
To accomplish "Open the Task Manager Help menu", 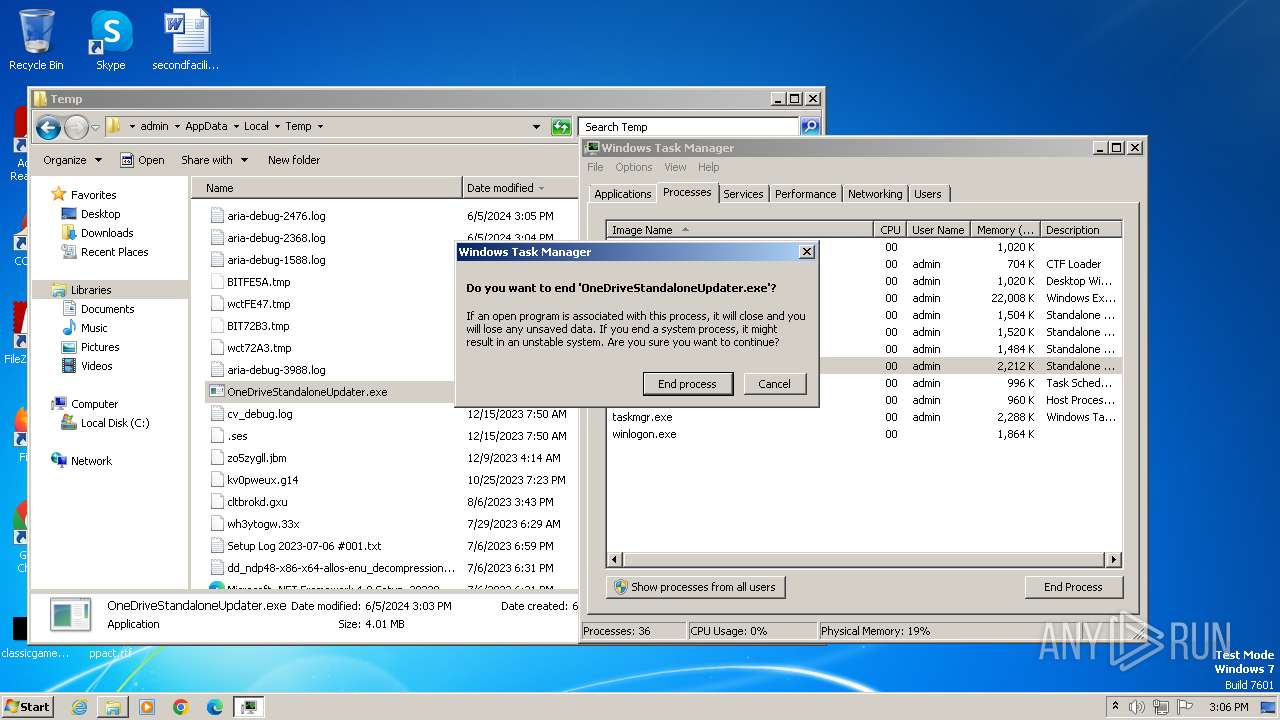I will click(708, 167).
